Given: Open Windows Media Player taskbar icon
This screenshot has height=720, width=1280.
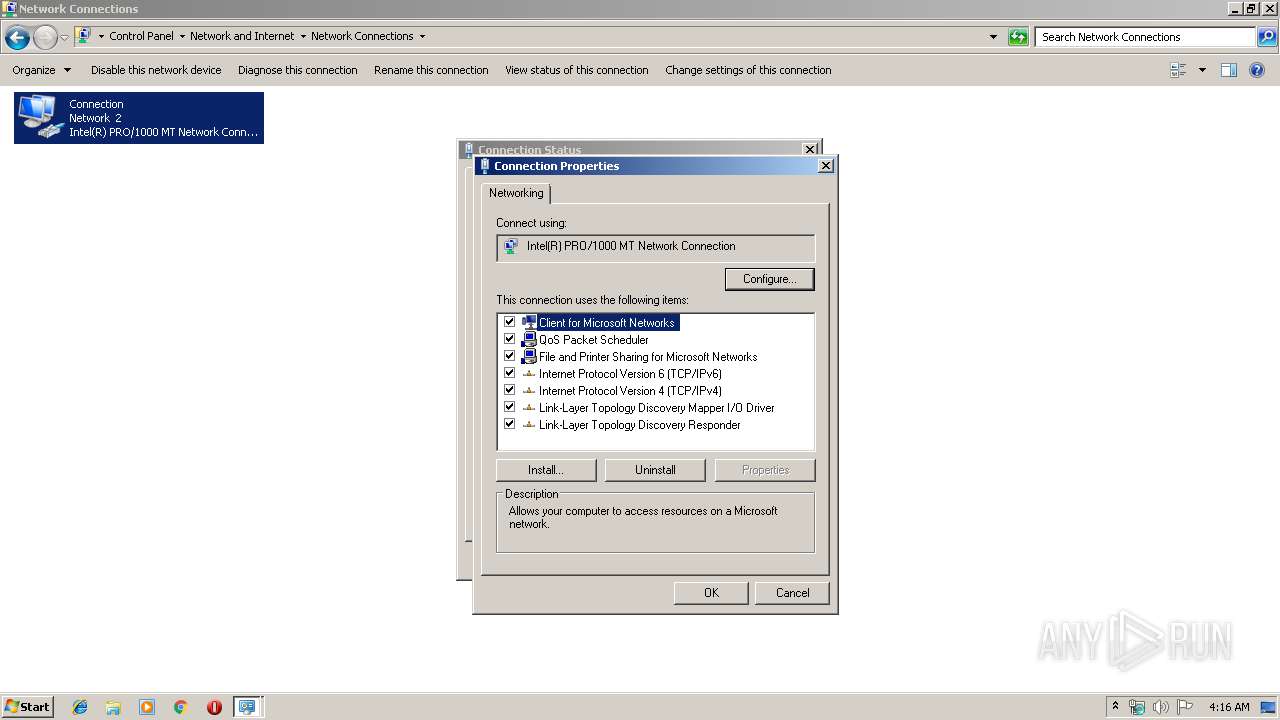Looking at the screenshot, I should [147, 707].
